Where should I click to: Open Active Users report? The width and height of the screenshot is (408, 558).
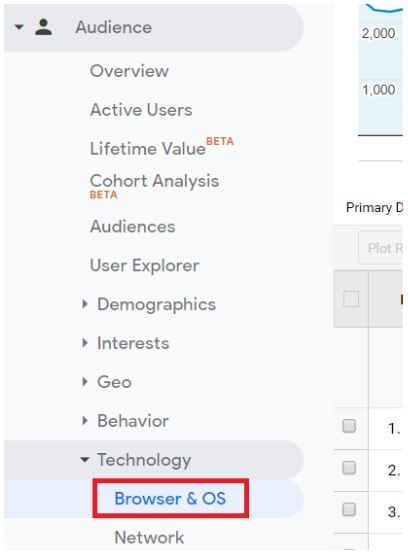[141, 110]
